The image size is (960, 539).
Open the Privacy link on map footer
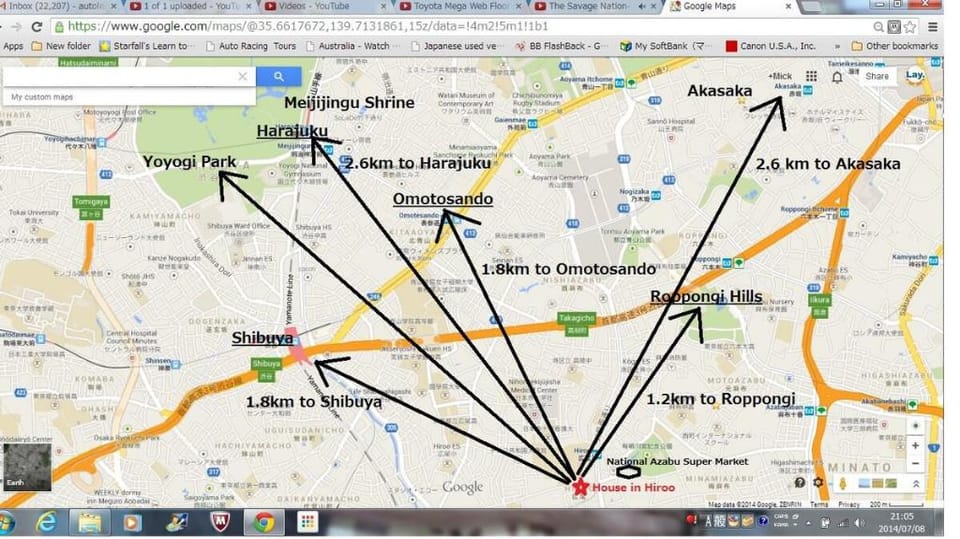pyautogui.click(x=849, y=504)
